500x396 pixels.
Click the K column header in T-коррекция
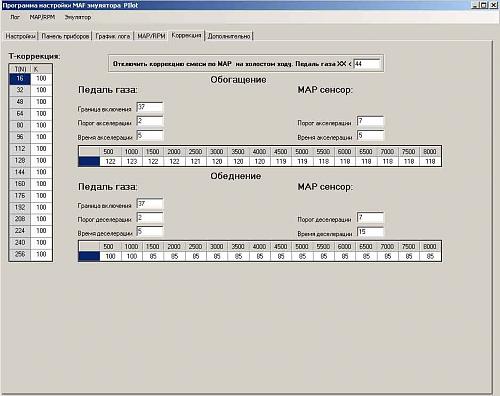(x=41, y=69)
